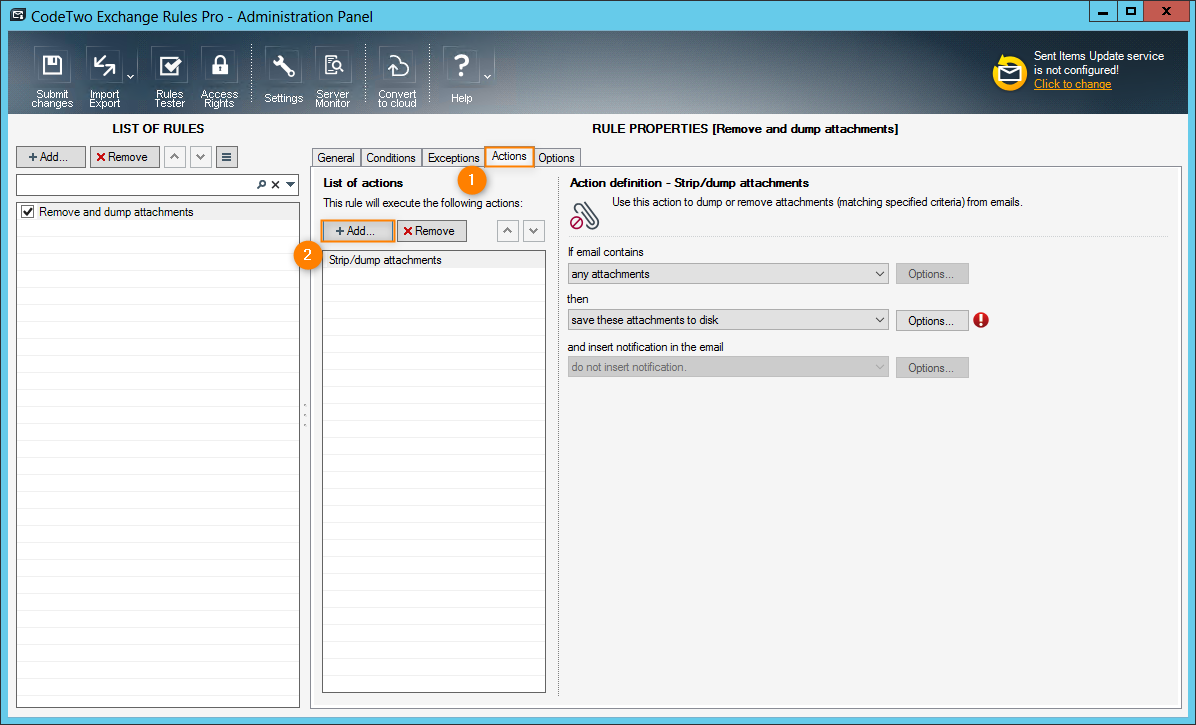Maximize the Administration Panel window
Viewport: 1196px width, 725px height.
click(x=1131, y=12)
